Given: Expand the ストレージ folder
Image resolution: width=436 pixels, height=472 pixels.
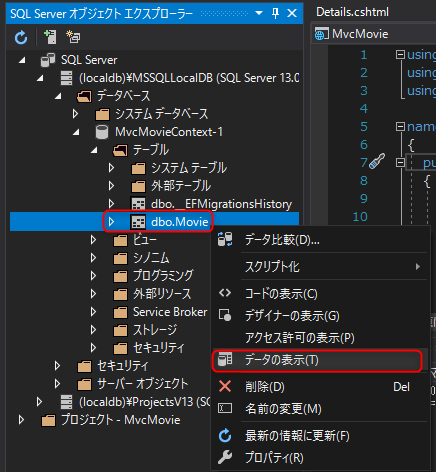Looking at the screenshot, I should tap(93, 330).
